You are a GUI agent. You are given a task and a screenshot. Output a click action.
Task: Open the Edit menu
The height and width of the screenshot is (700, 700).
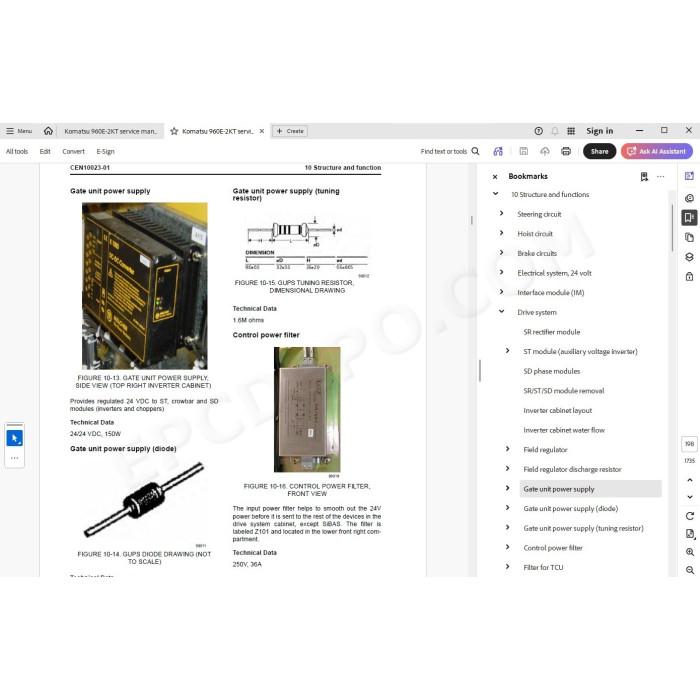[x=45, y=151]
